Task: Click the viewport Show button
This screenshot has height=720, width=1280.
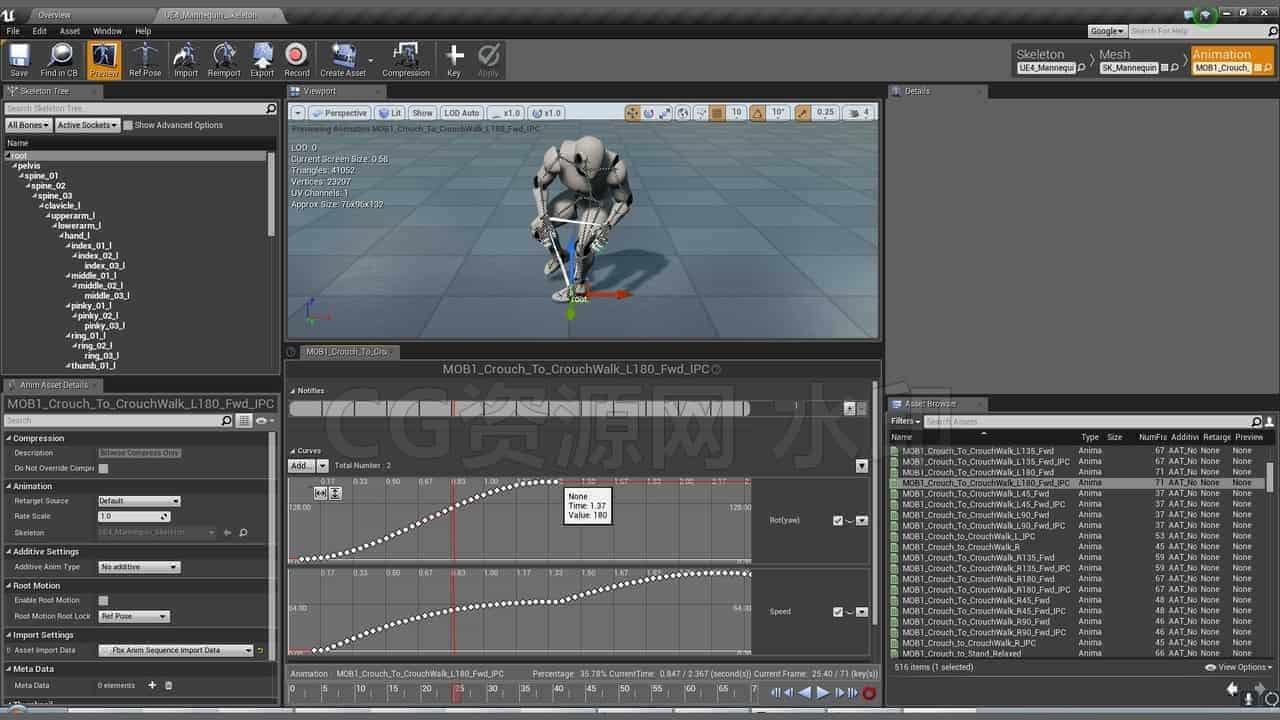Action: 423,113
